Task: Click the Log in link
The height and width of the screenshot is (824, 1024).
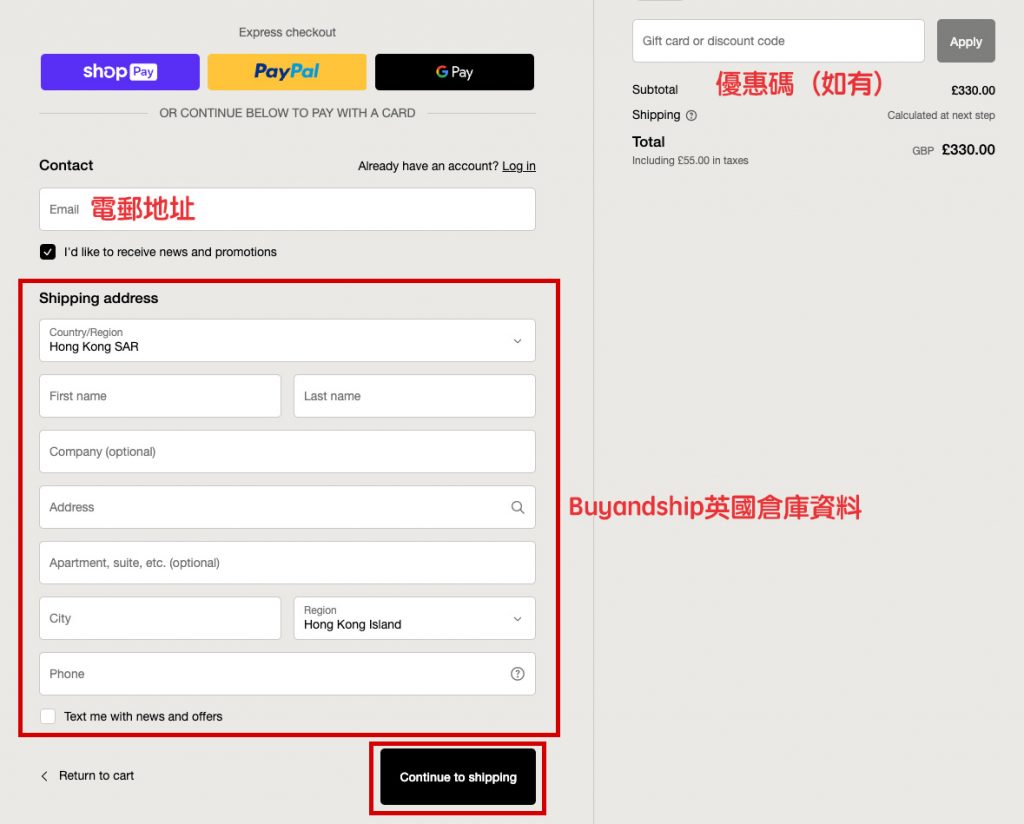Action: click(518, 166)
